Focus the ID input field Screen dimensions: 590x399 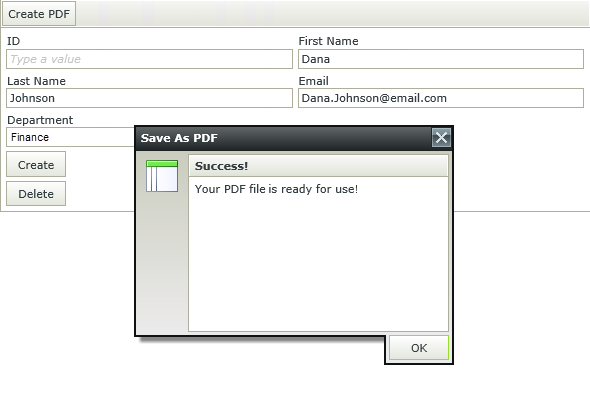pyautogui.click(x=149, y=59)
